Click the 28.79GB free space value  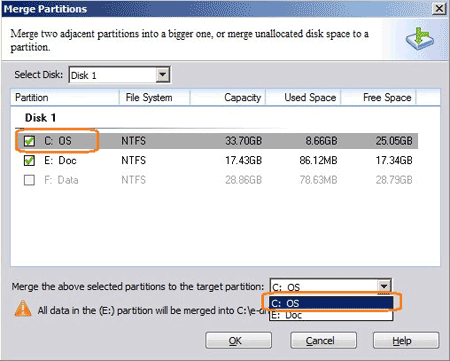394,180
